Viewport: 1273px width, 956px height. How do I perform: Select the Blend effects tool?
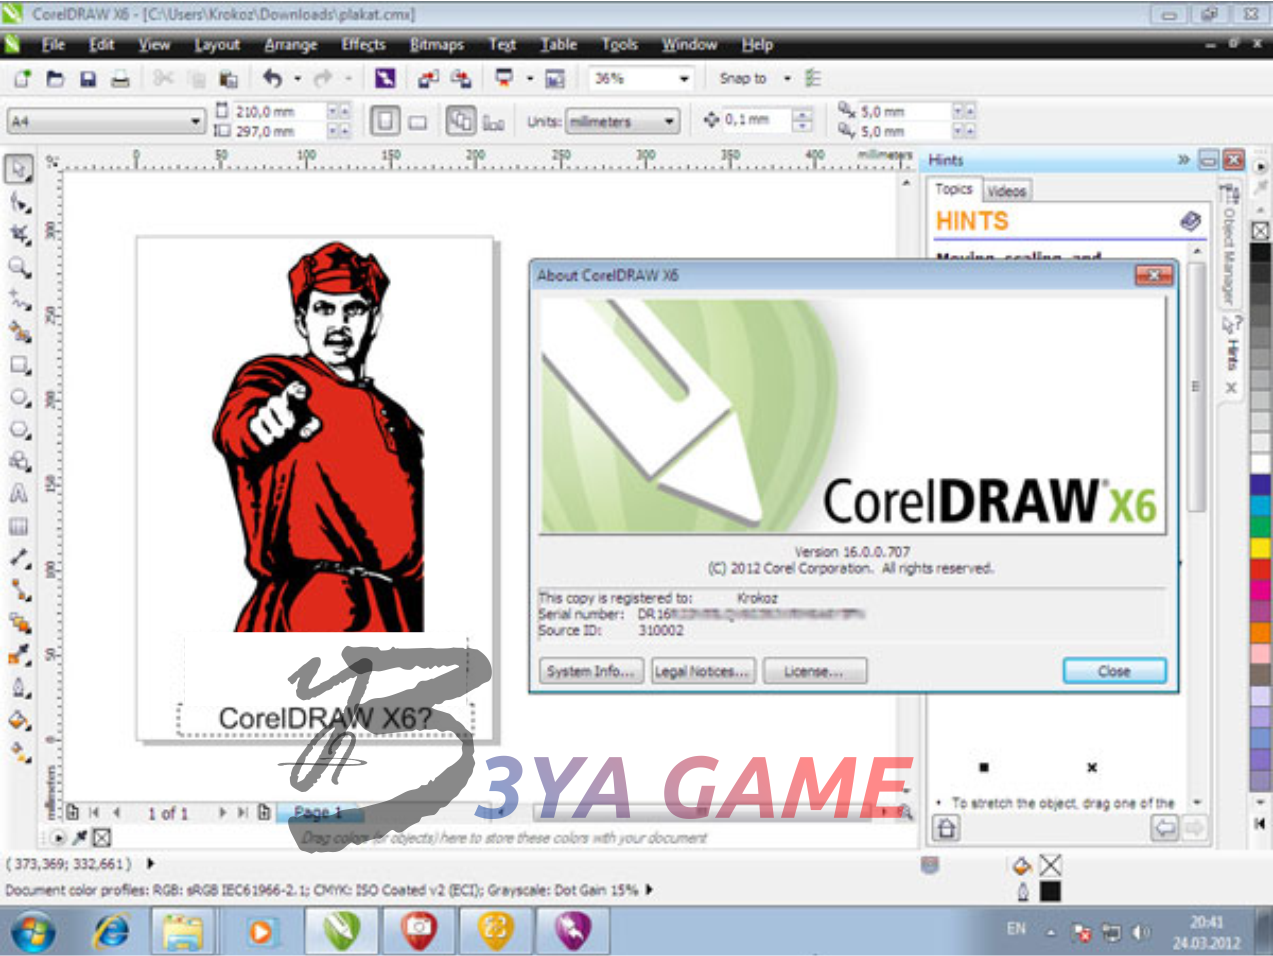pyautogui.click(x=19, y=623)
